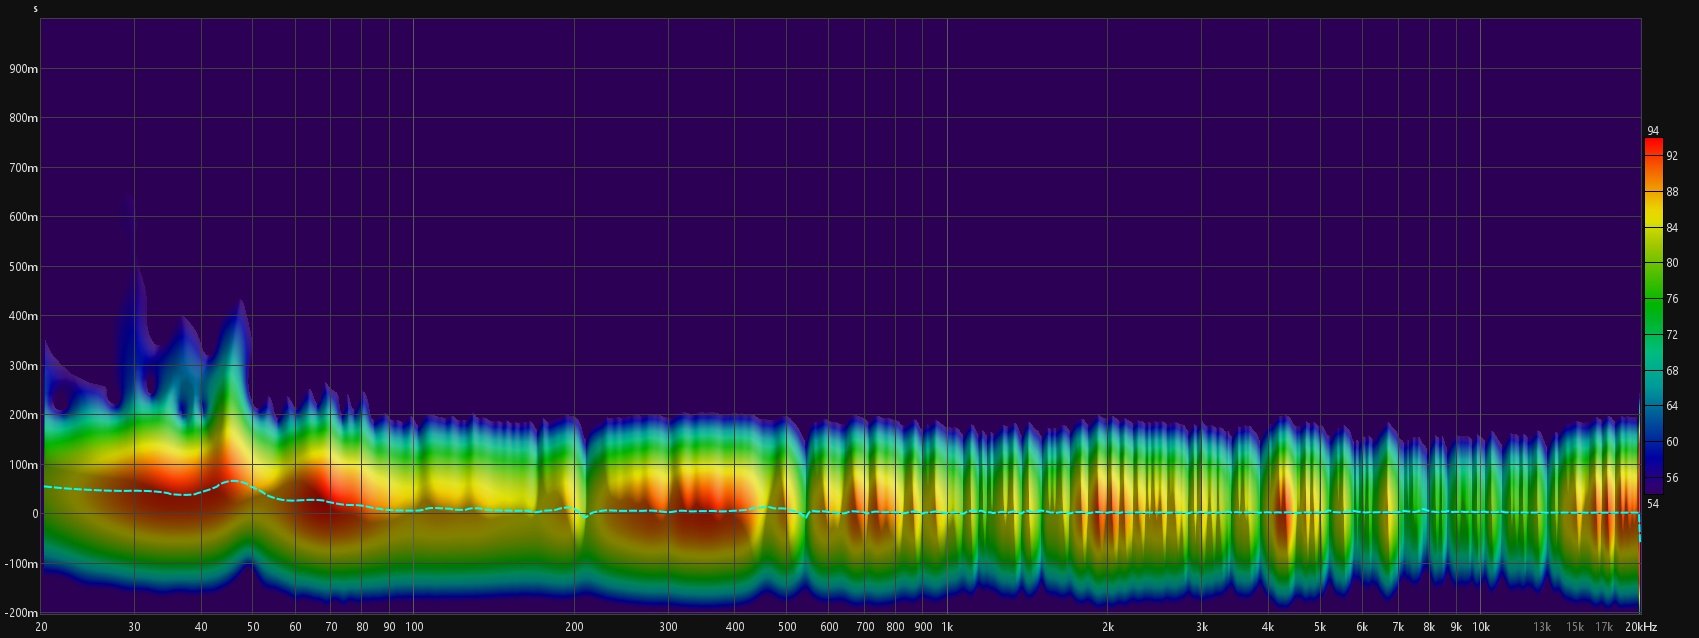Click the 0 label on the time axis

tap(35, 514)
